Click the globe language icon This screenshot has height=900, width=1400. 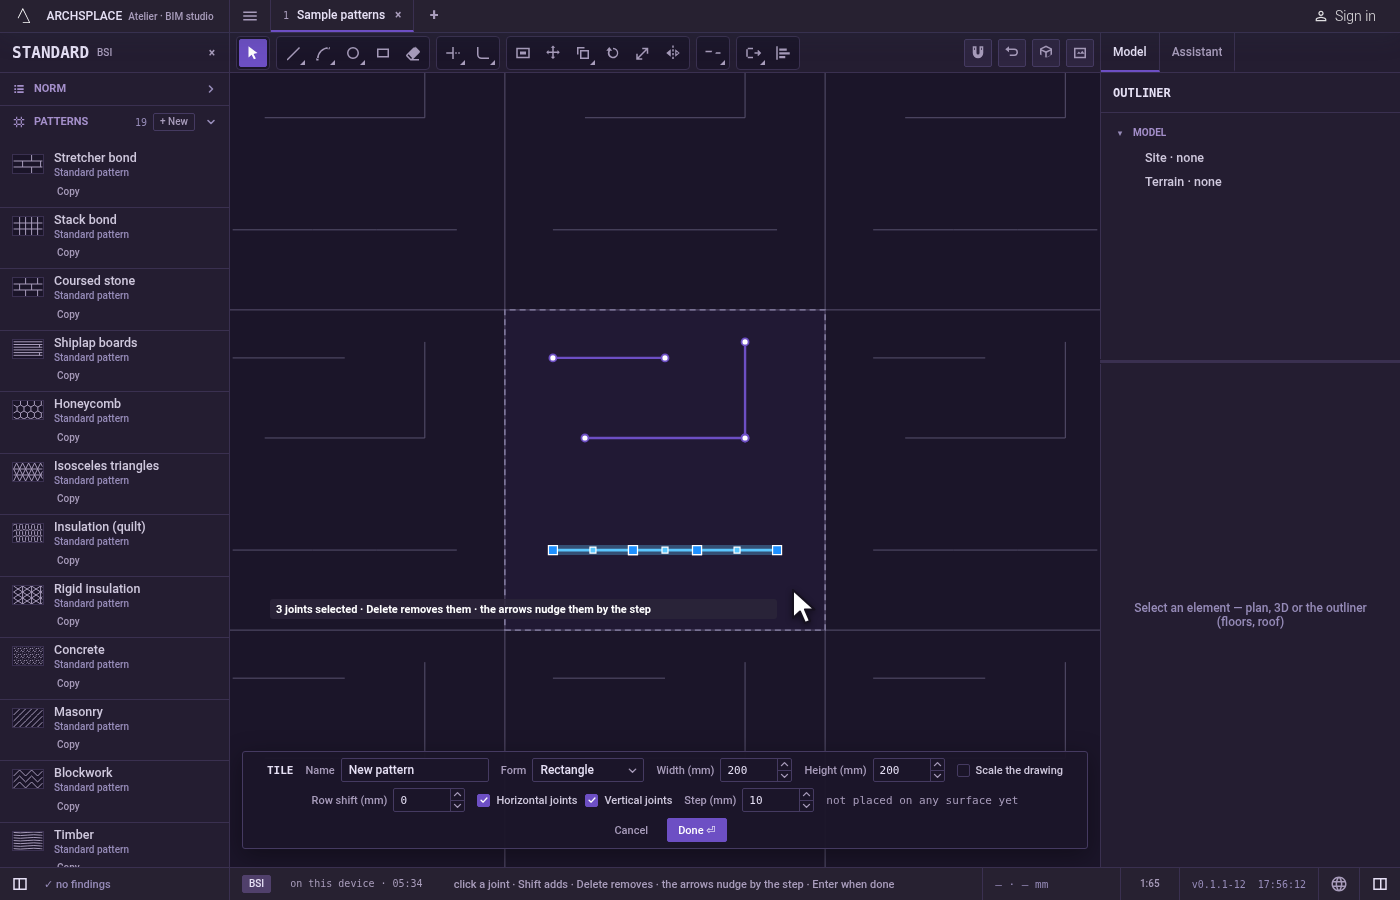click(x=1339, y=884)
